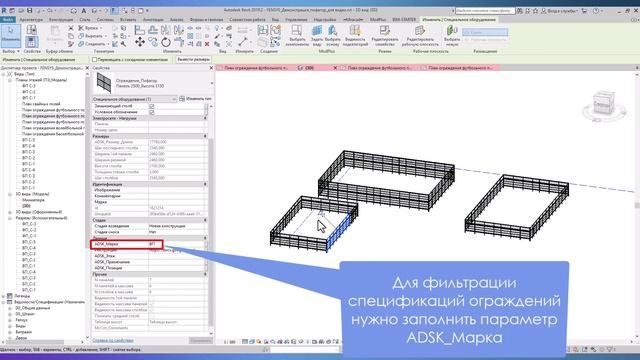Click the Выбрать новую host icon
This screenshot has height=360, width=640.
(452, 36)
